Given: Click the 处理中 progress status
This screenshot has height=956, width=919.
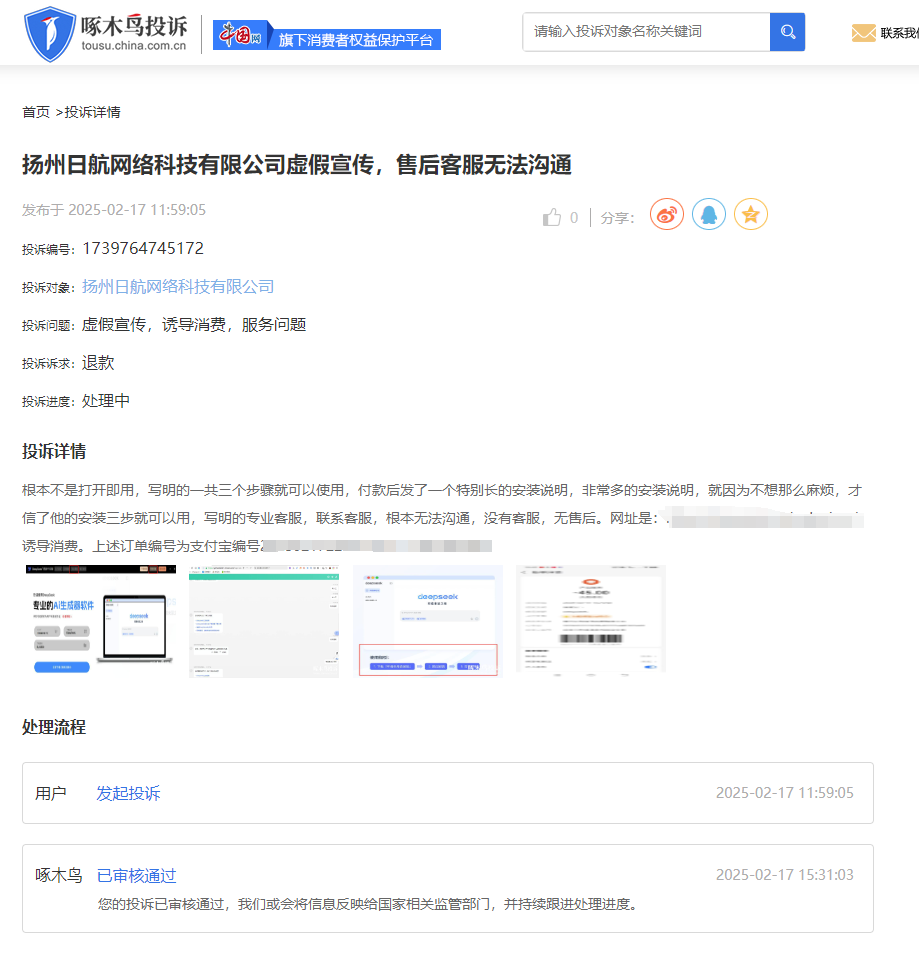Looking at the screenshot, I should click(105, 401).
